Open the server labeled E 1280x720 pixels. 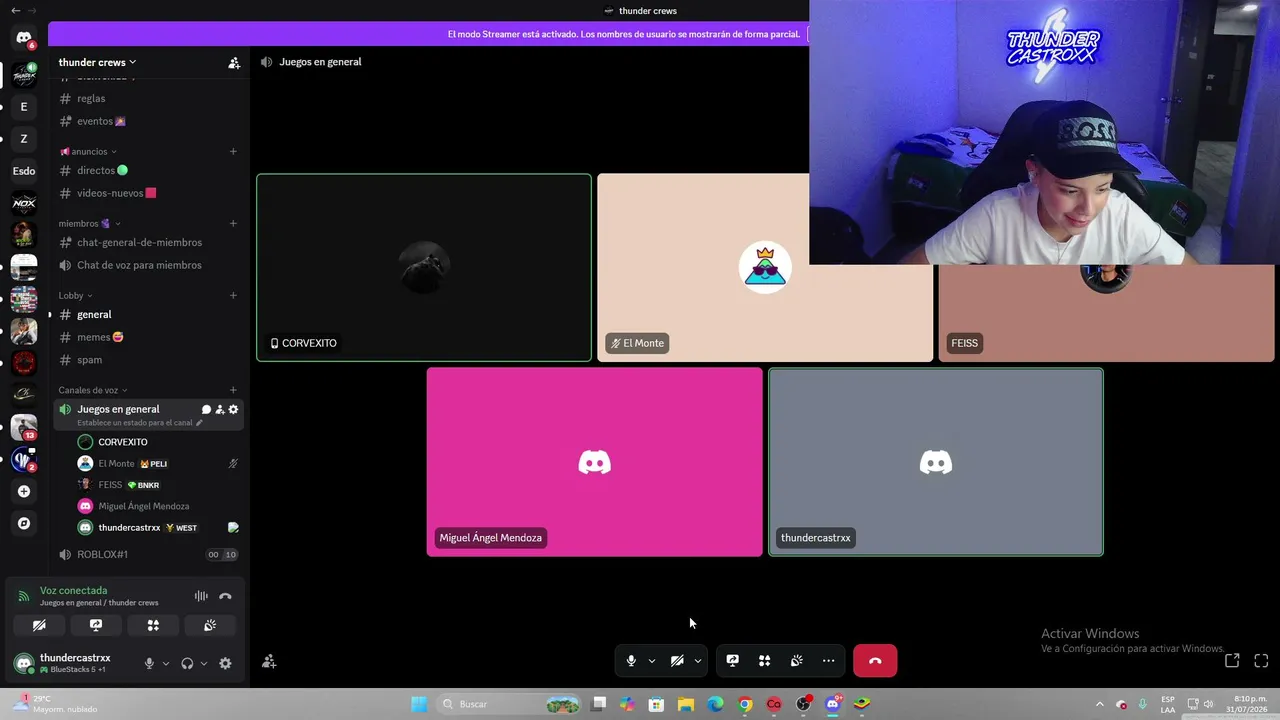24,106
